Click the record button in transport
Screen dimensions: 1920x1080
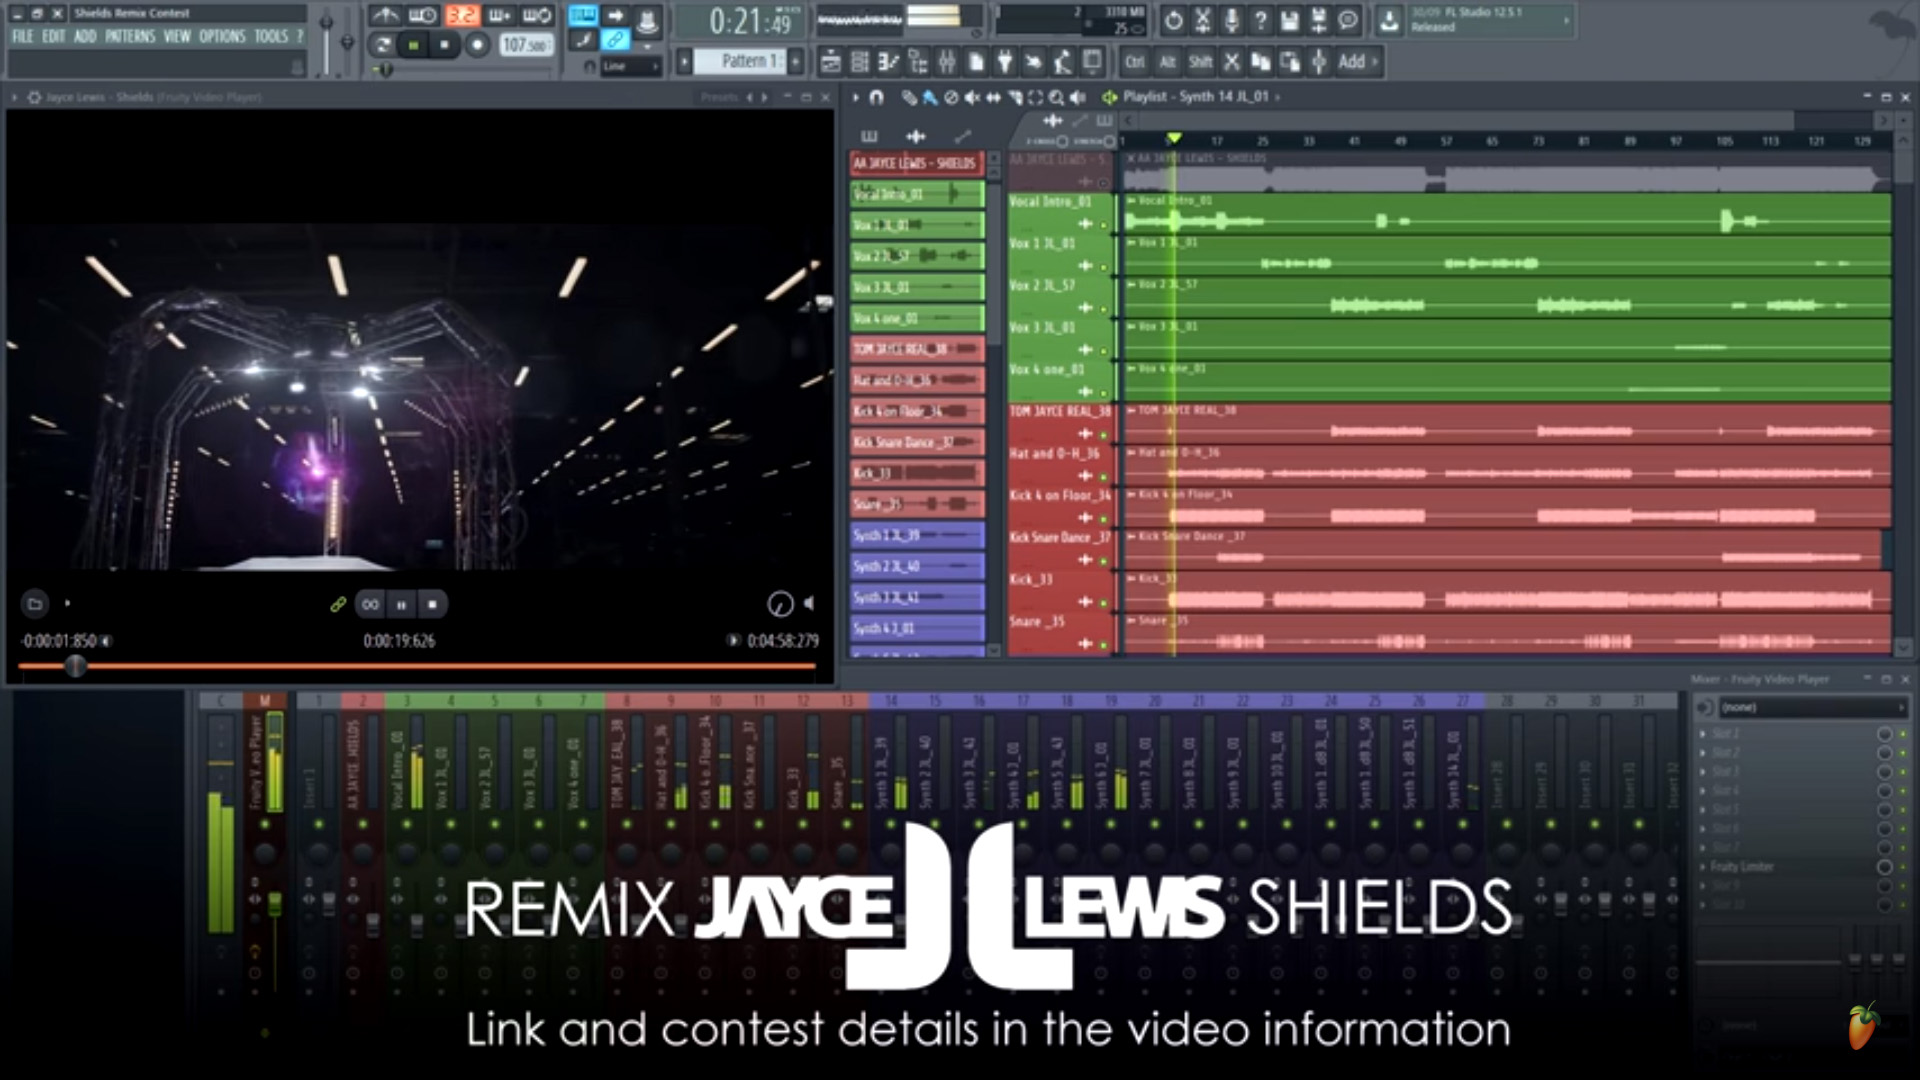point(477,45)
